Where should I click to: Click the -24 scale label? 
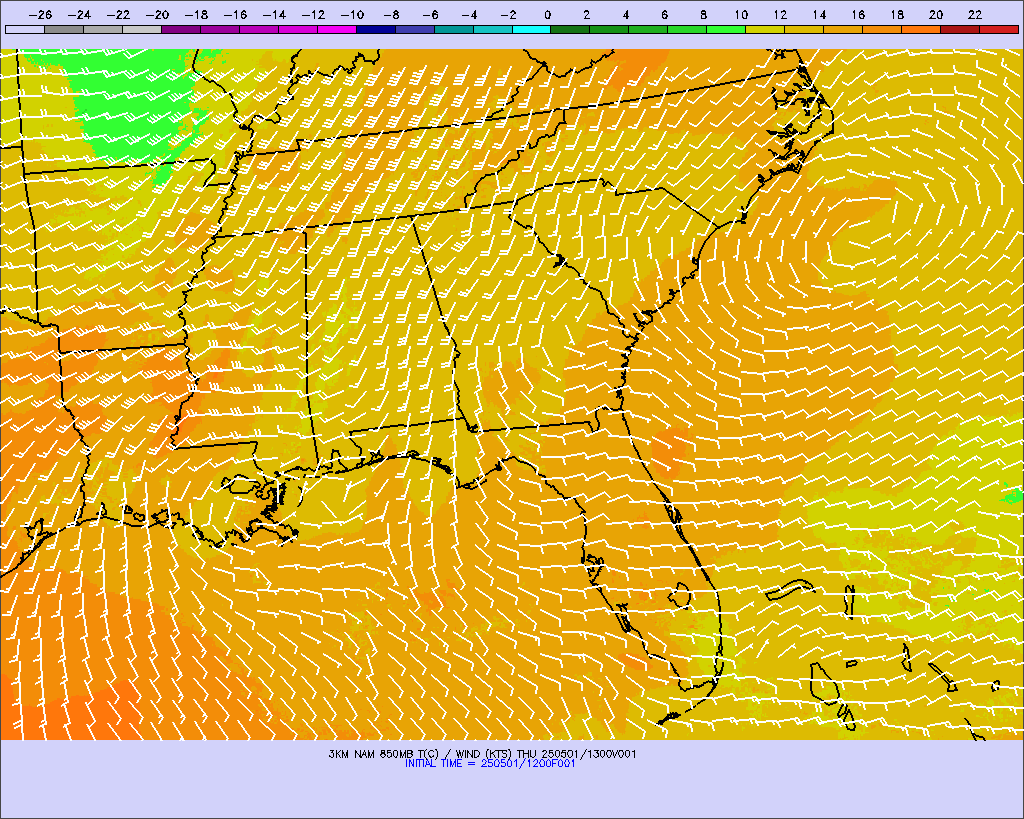pos(80,14)
